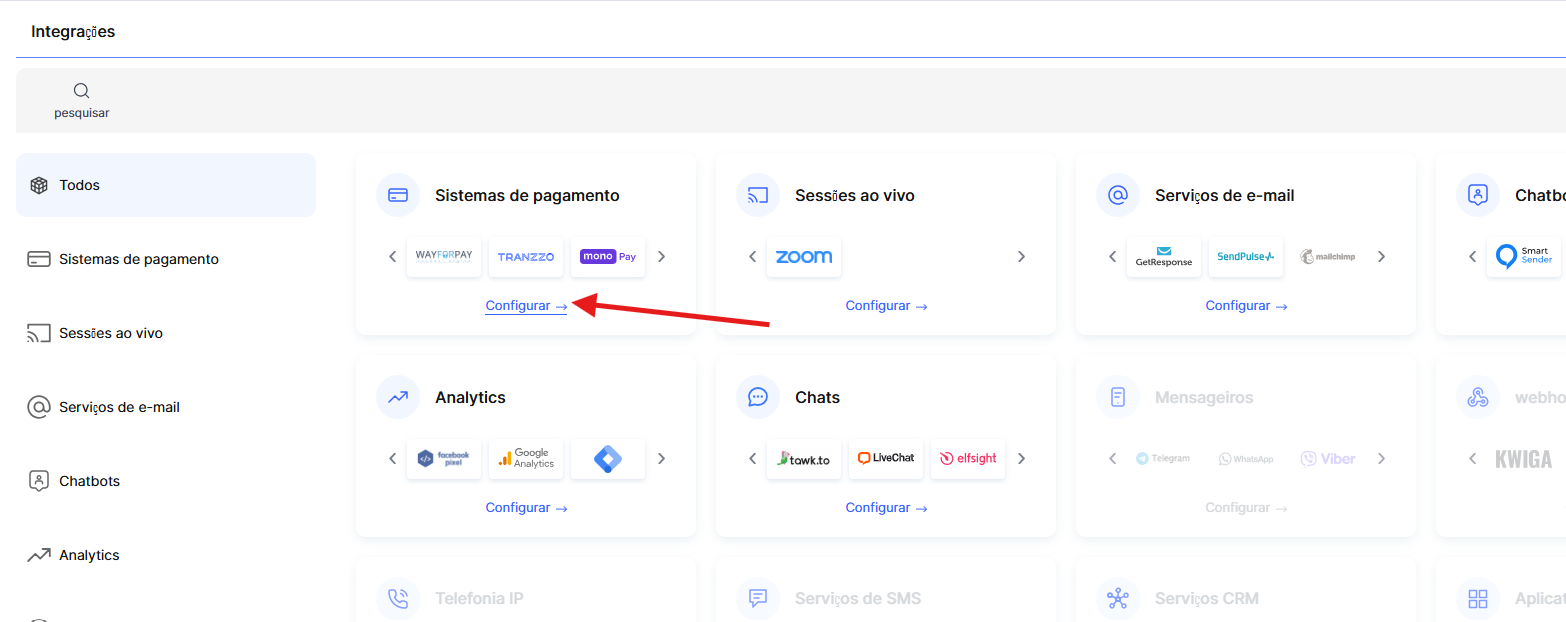This screenshot has width=1566, height=622.
Task: Go to previous logo in Sistemas de pagamento carousel
Action: (x=393, y=257)
